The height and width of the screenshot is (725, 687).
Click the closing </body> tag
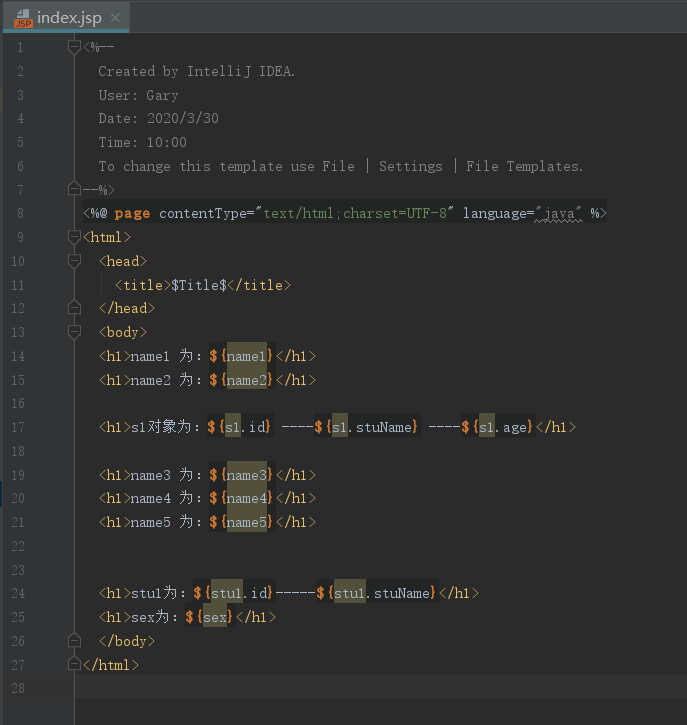click(127, 641)
